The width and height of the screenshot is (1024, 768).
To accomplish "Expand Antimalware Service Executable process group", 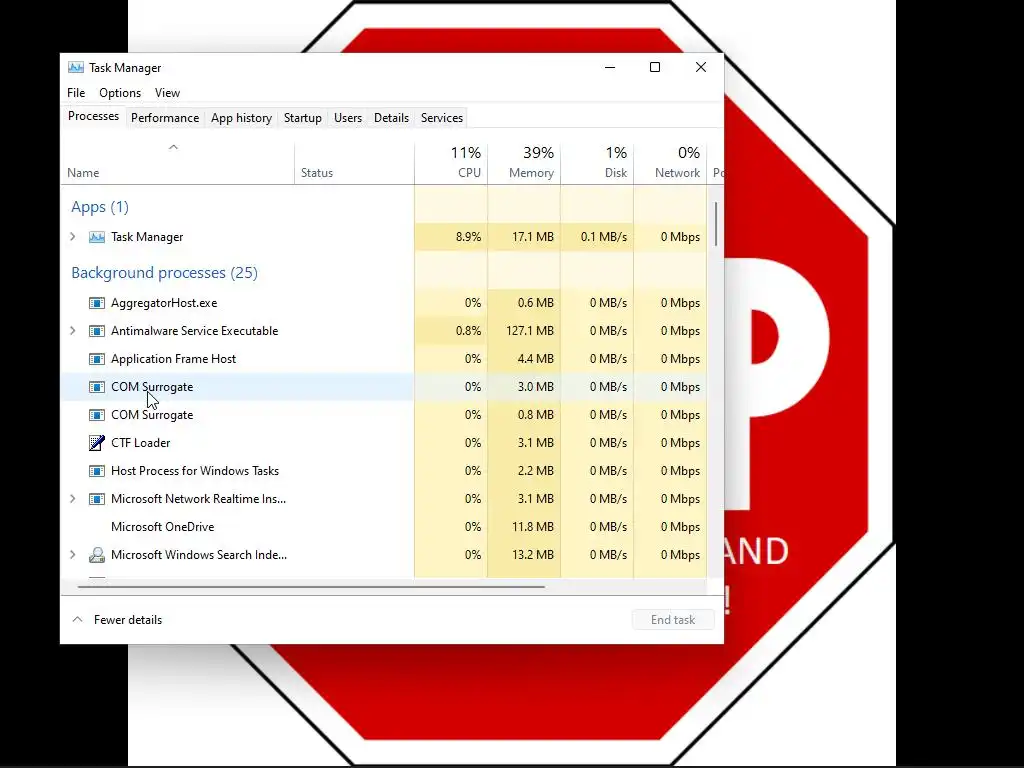I will [x=72, y=331].
